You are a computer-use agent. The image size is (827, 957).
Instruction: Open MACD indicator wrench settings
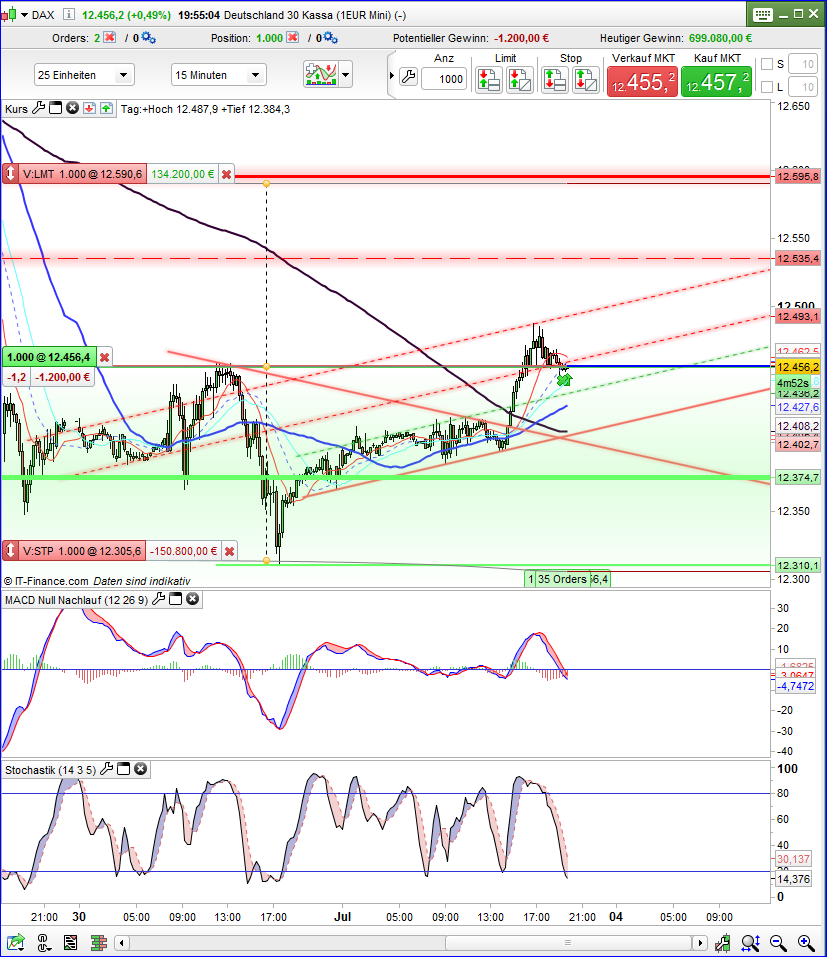[159, 599]
